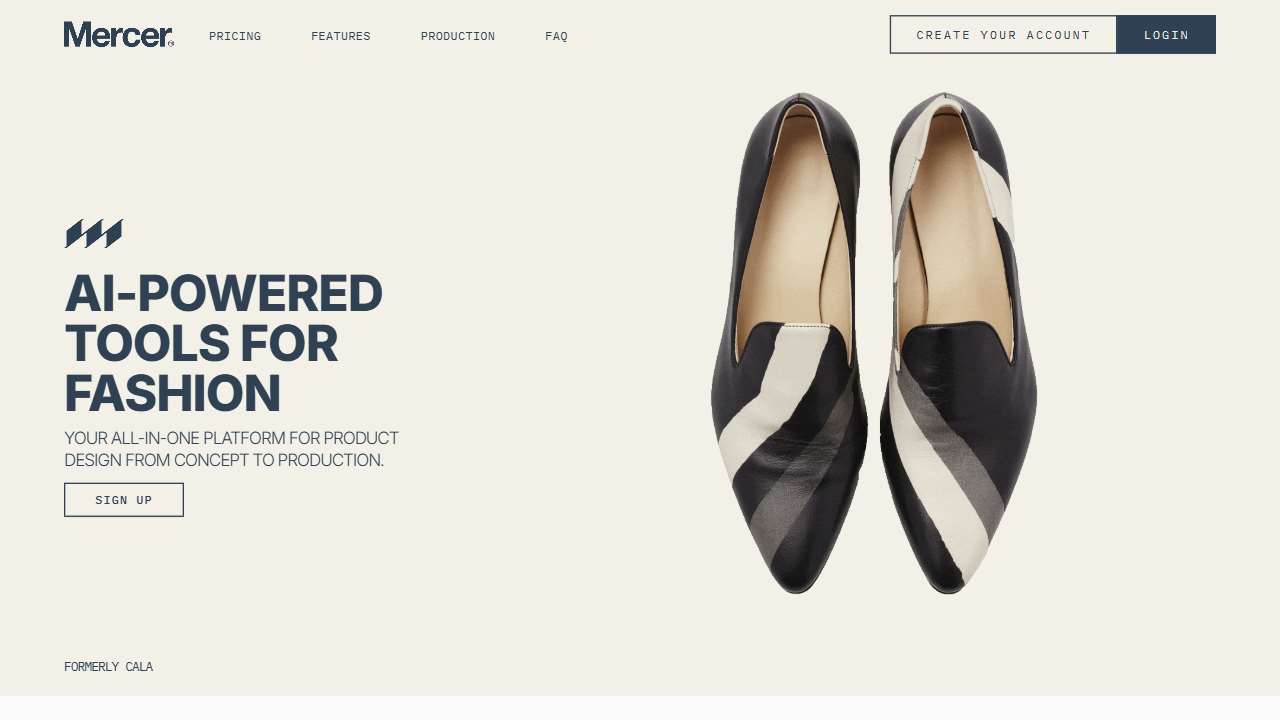
Task: Open the FAQ nav link
Action: 556,36
